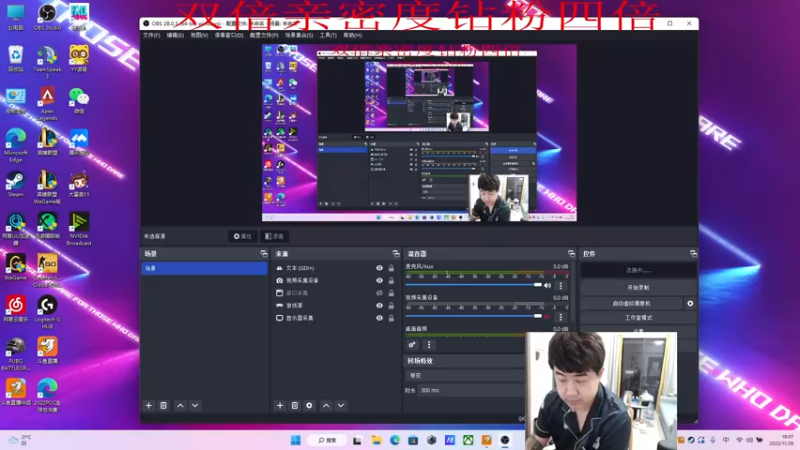Open NVIDIA Broadcast desktop shortcut
The height and width of the screenshot is (450, 800).
79,229
